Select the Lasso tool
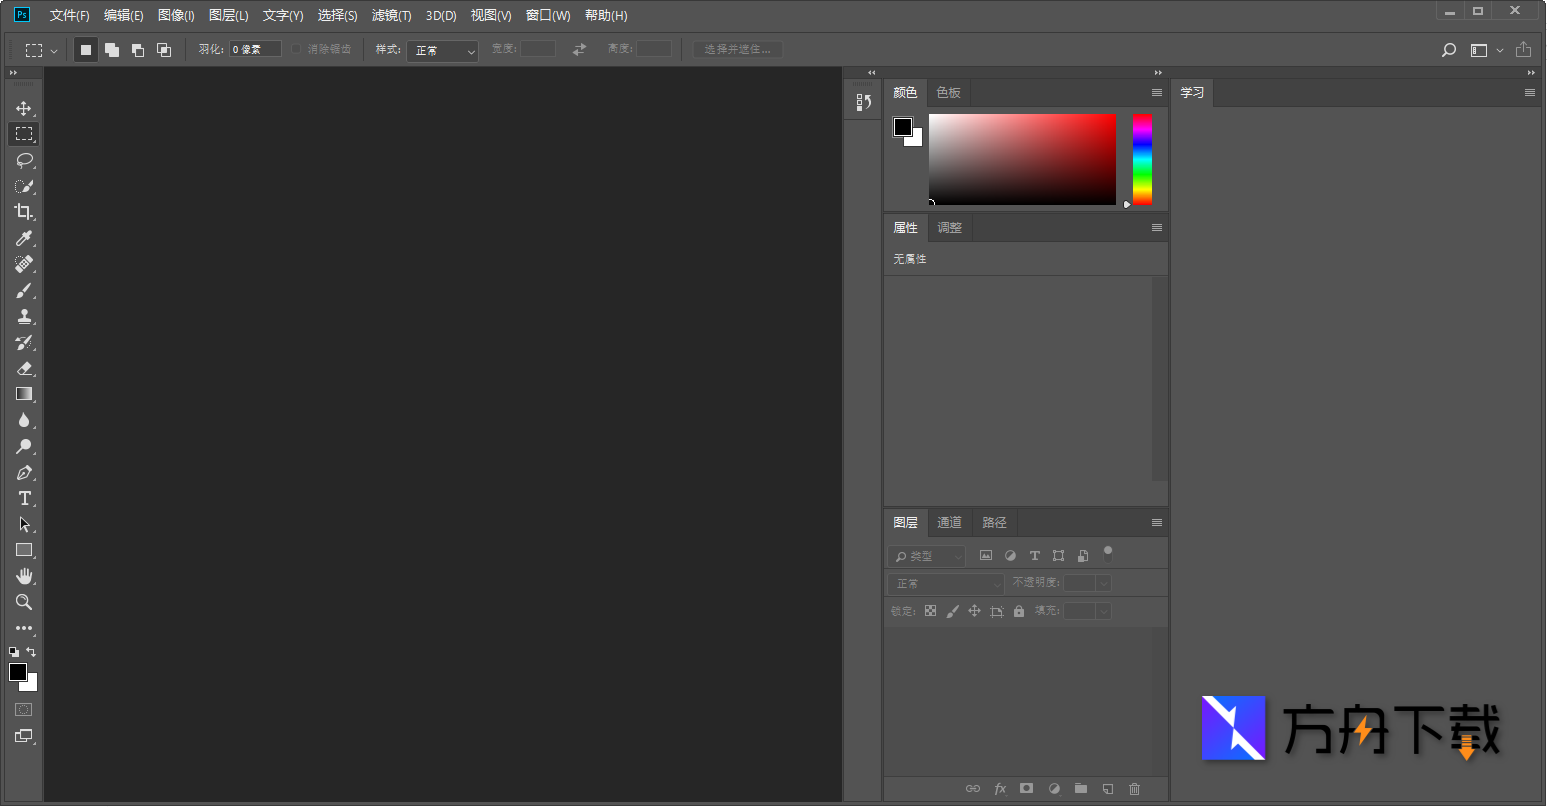 [x=23, y=160]
